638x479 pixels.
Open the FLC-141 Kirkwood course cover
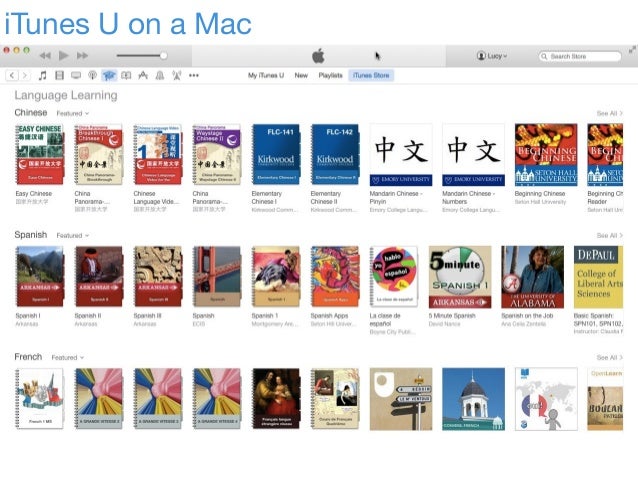(275, 154)
